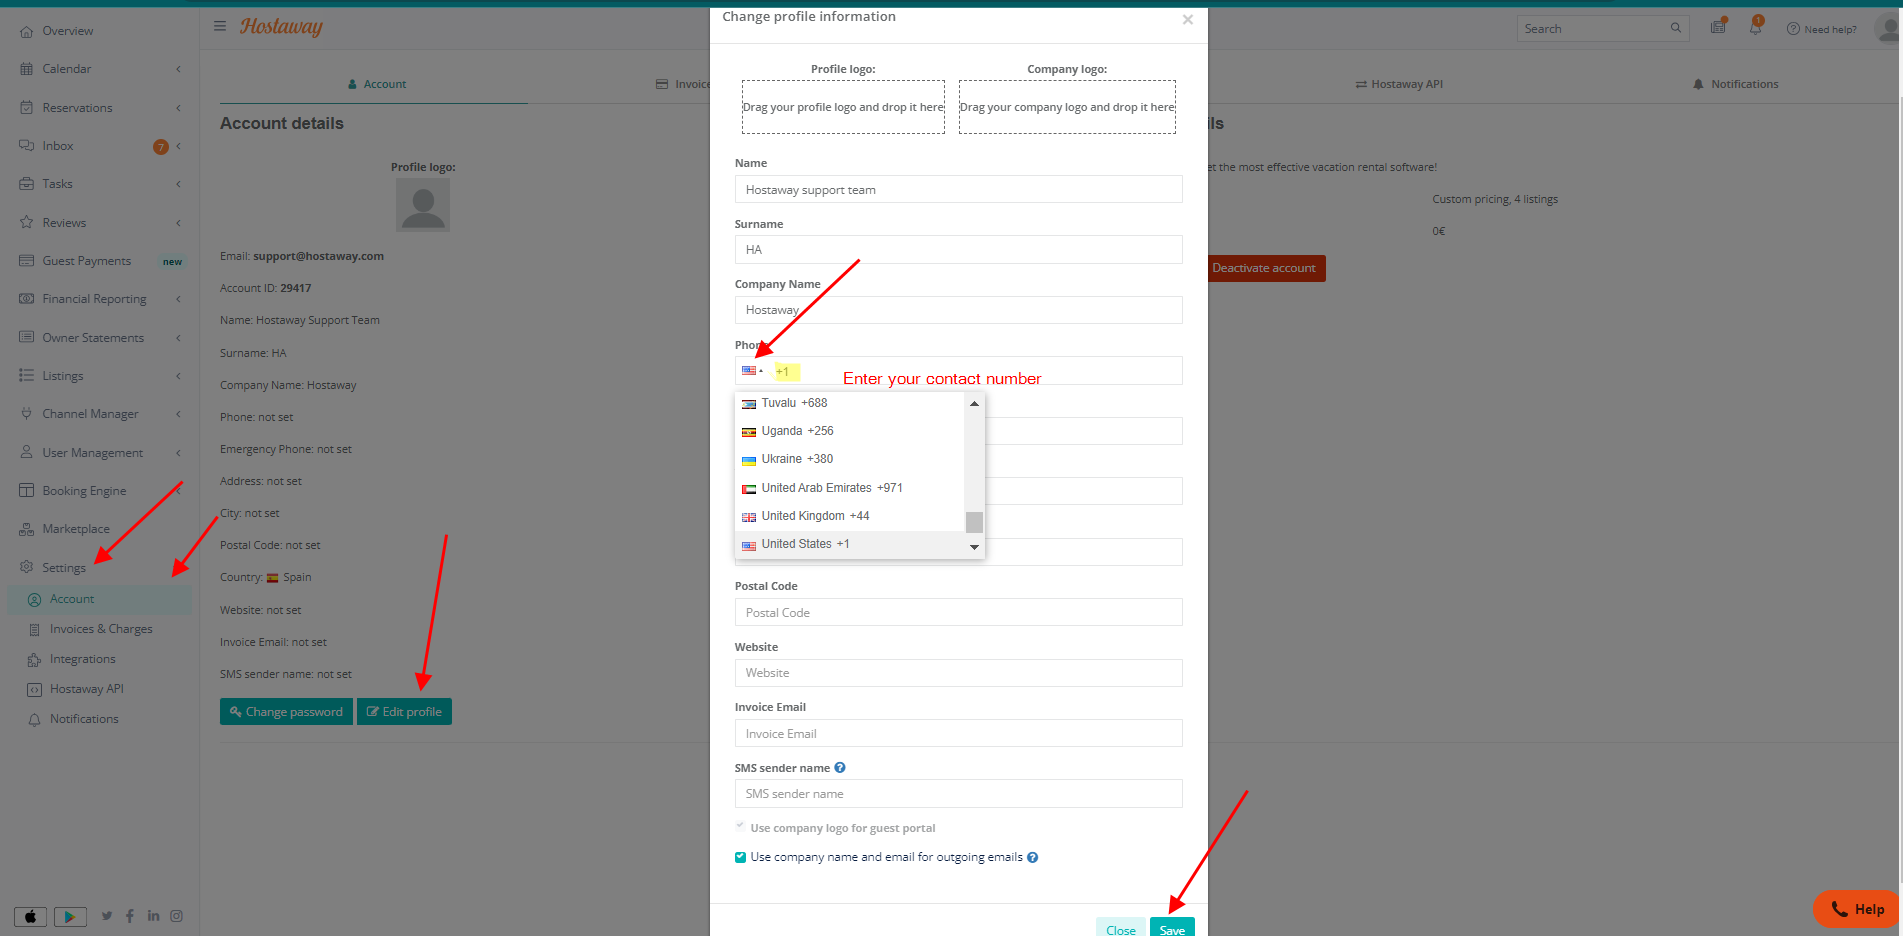Click the Need help? link in header

1821,29
